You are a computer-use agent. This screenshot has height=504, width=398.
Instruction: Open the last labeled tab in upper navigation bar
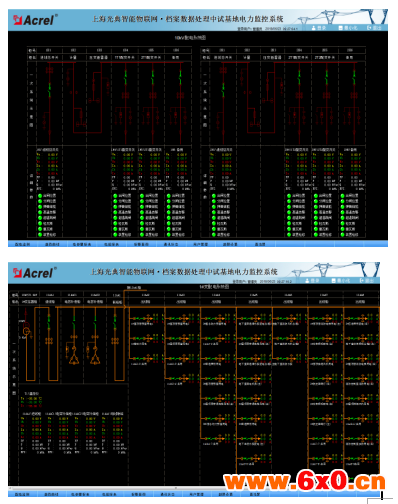pyautogui.click(x=260, y=244)
